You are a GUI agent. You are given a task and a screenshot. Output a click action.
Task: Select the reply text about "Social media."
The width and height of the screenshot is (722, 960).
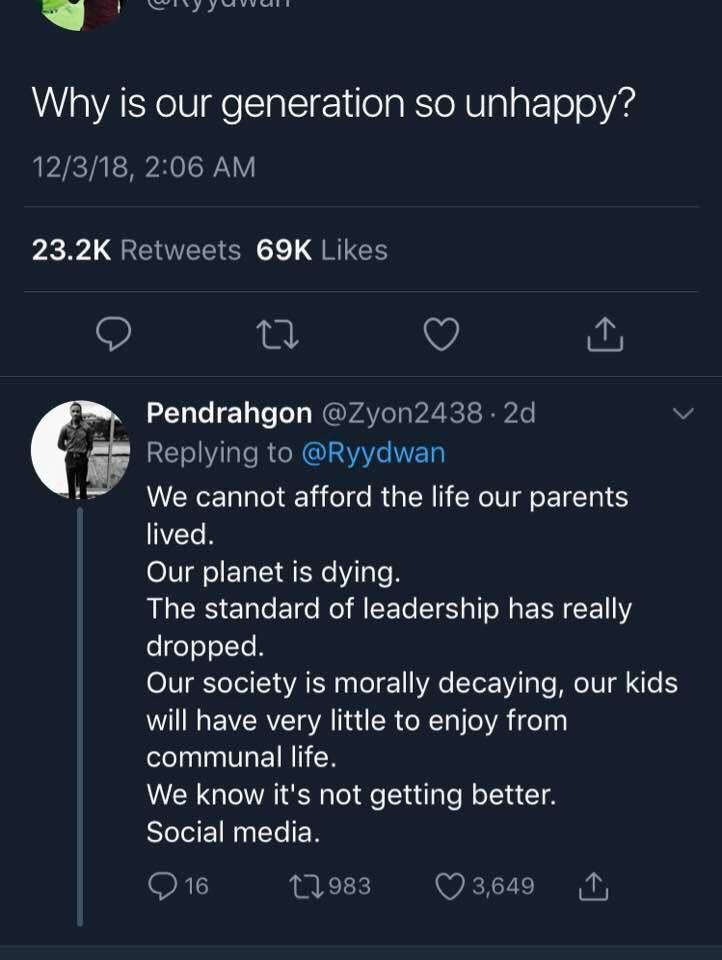coord(234,831)
